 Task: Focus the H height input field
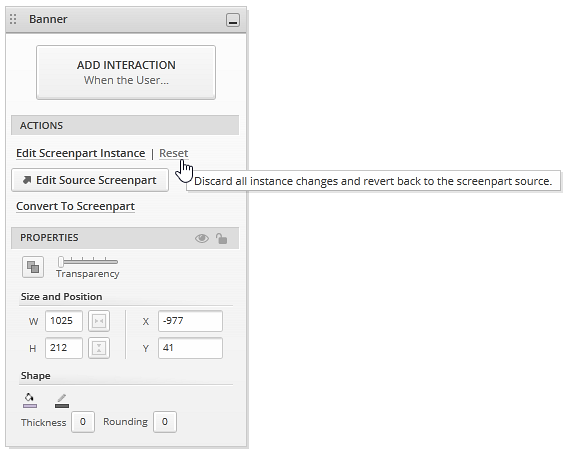coord(64,348)
